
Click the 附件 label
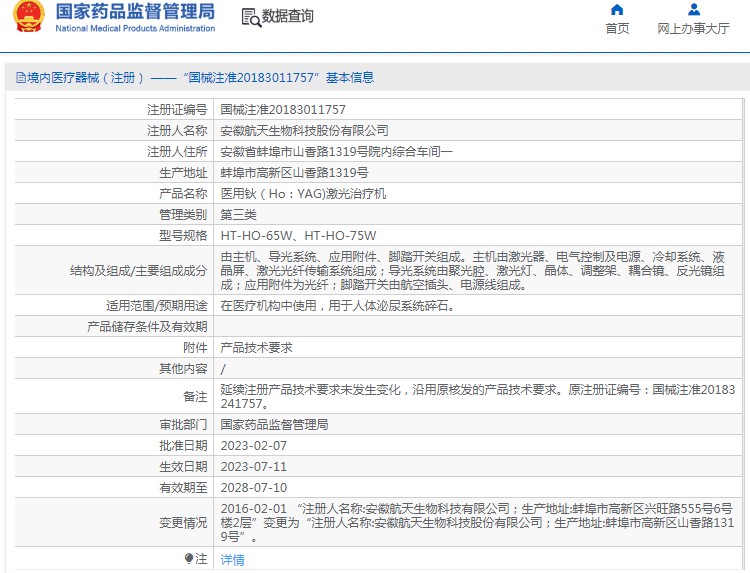pyautogui.click(x=195, y=348)
